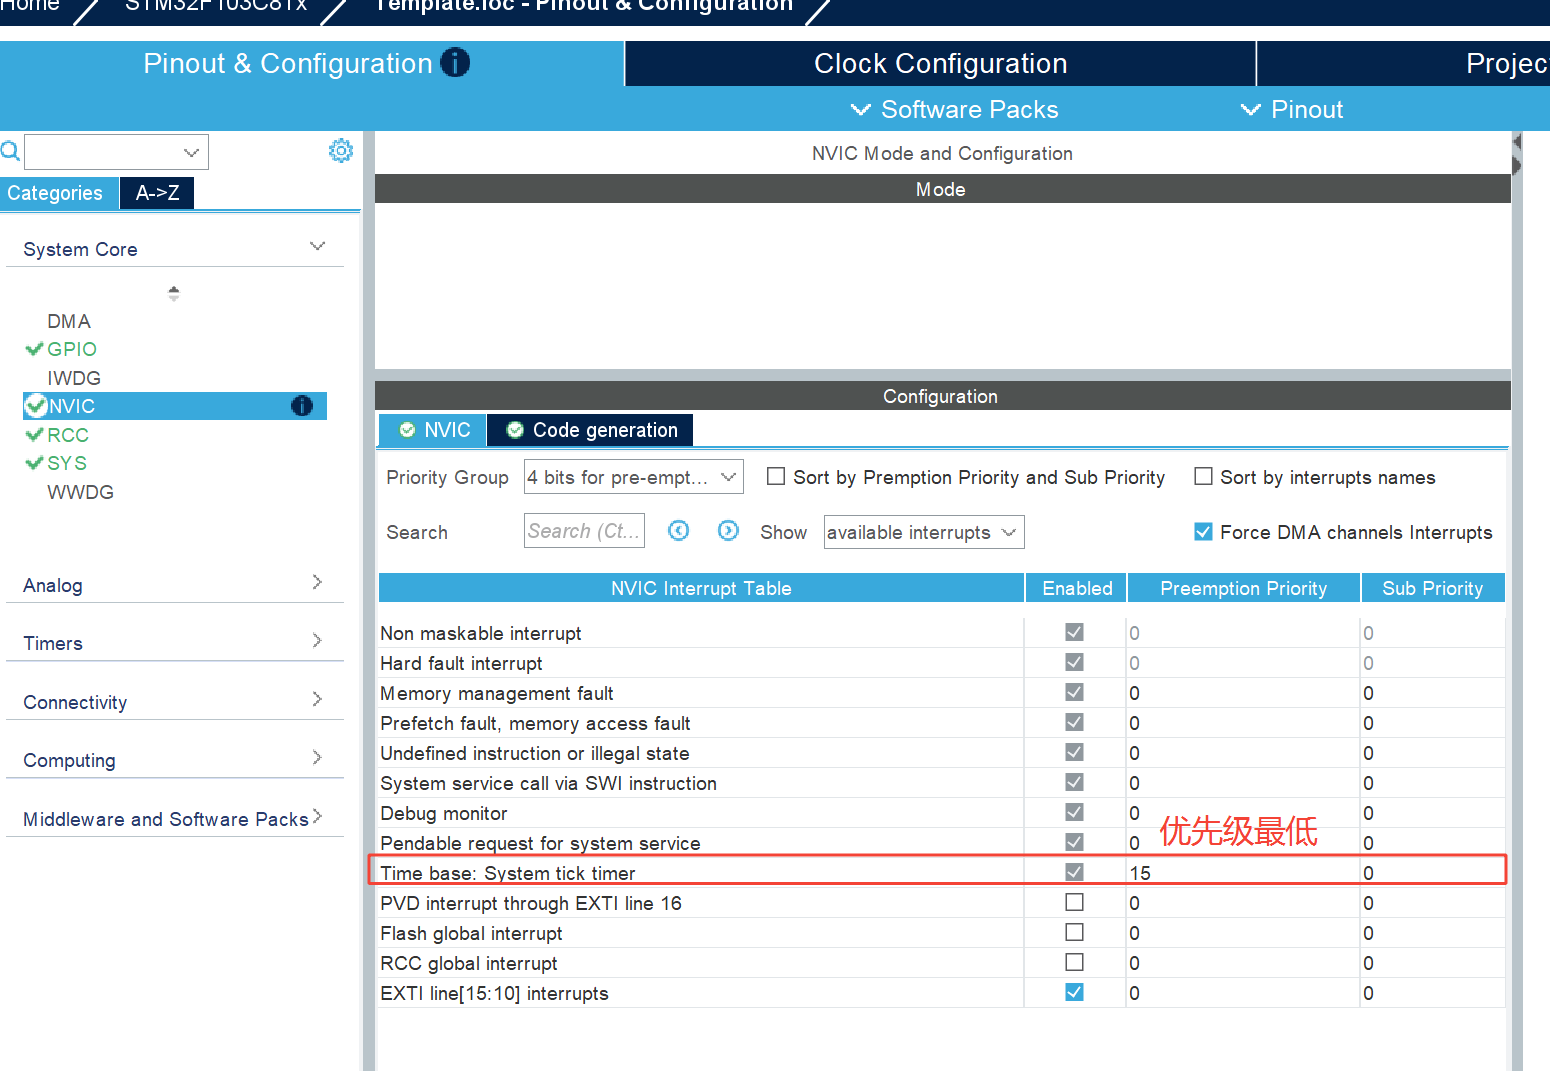Click the Template.ioc breadcrumb
This screenshot has width=1550, height=1071.
point(583,5)
